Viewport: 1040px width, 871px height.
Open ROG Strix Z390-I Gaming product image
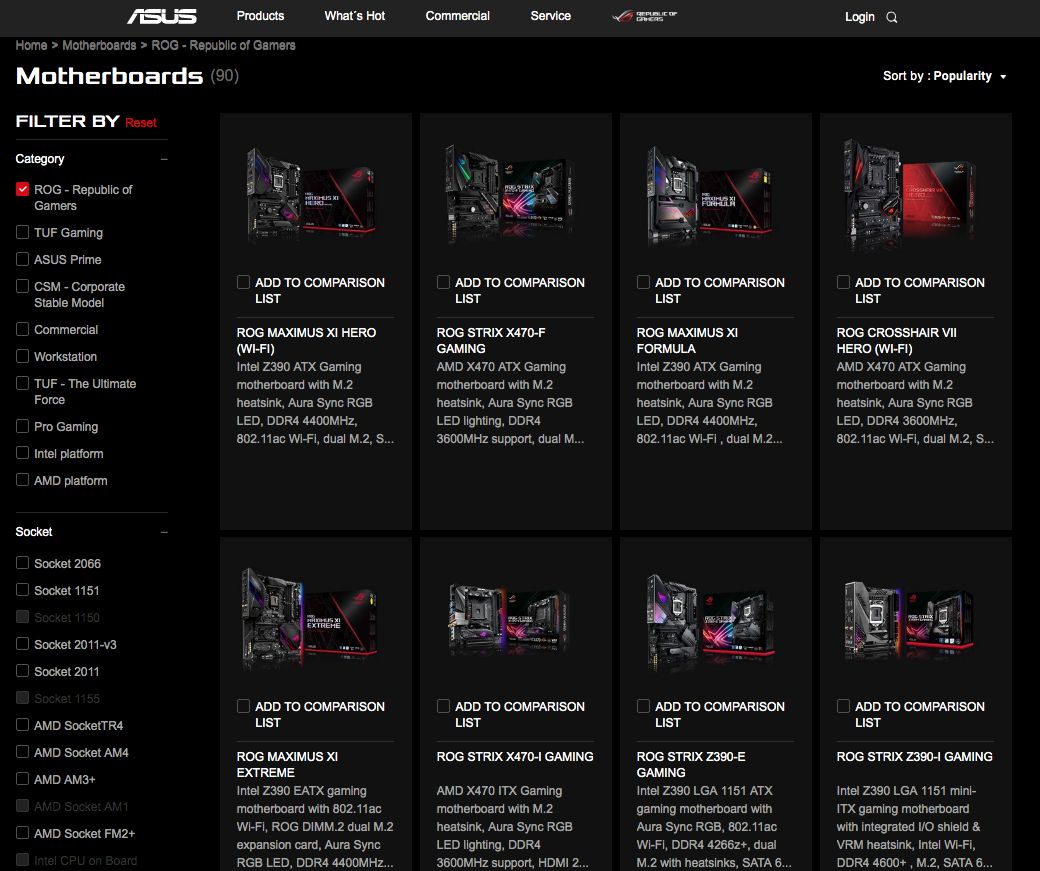(x=909, y=619)
